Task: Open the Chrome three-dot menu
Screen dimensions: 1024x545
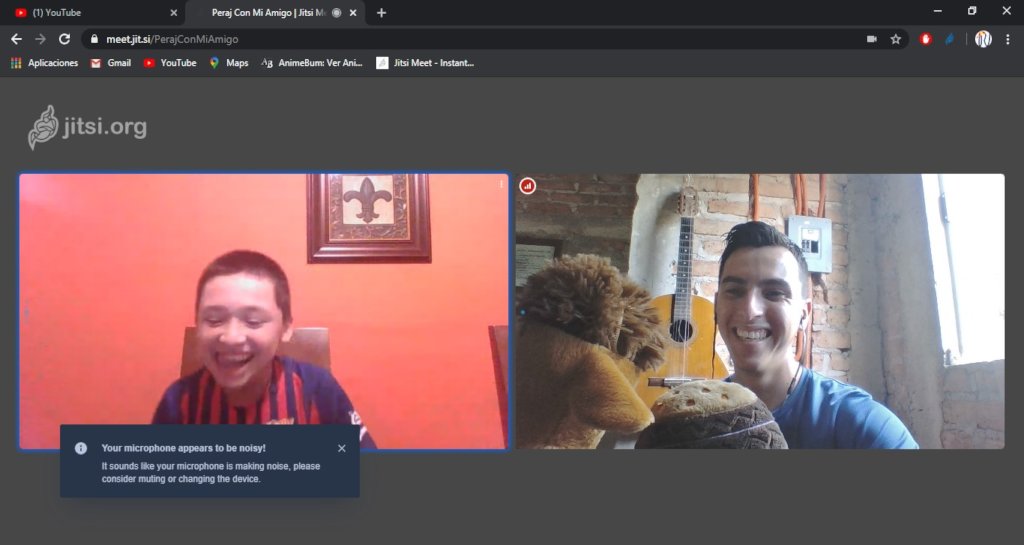Action: click(x=1008, y=39)
